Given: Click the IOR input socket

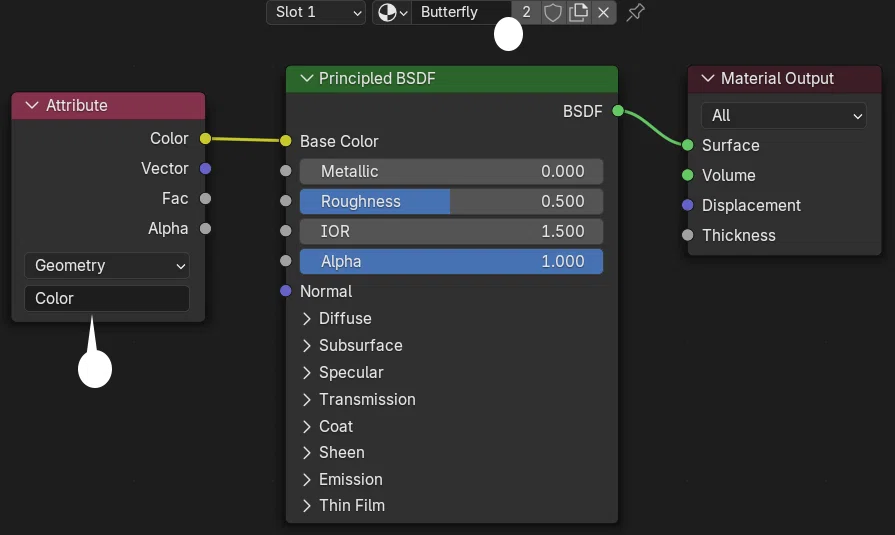Looking at the screenshot, I should 286,231.
